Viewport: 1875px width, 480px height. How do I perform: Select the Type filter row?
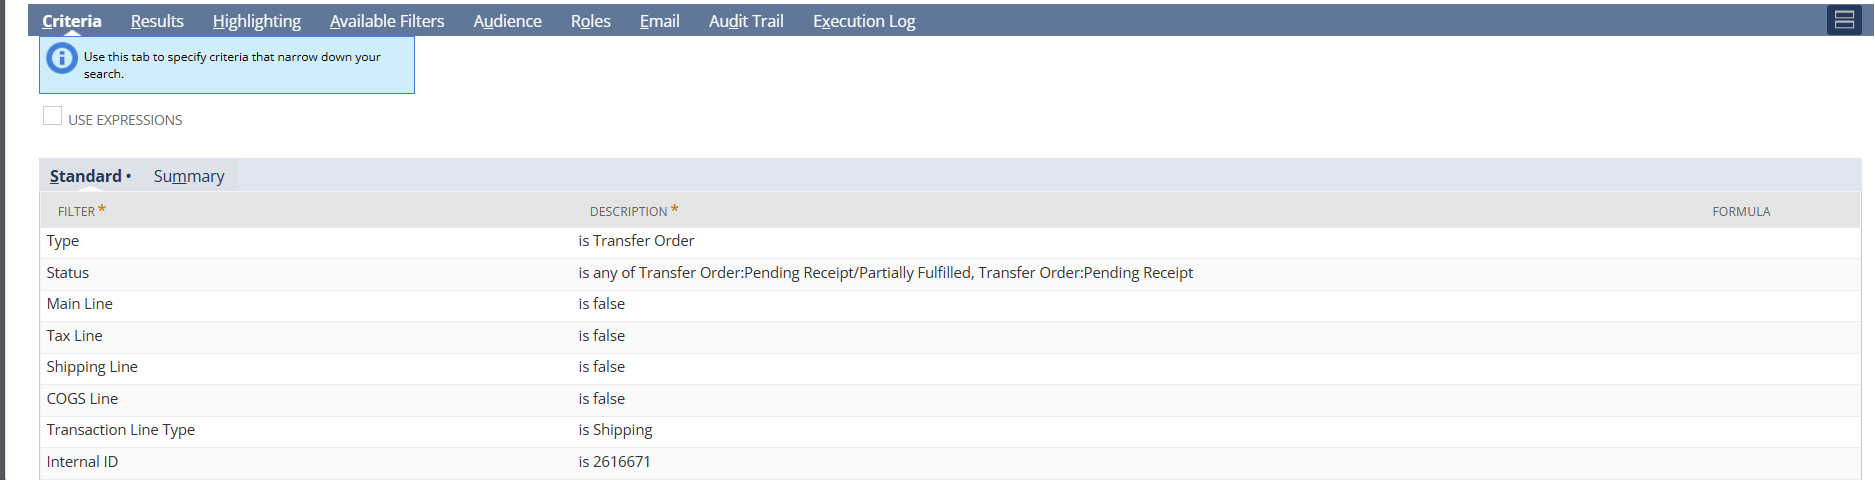[x=63, y=241]
